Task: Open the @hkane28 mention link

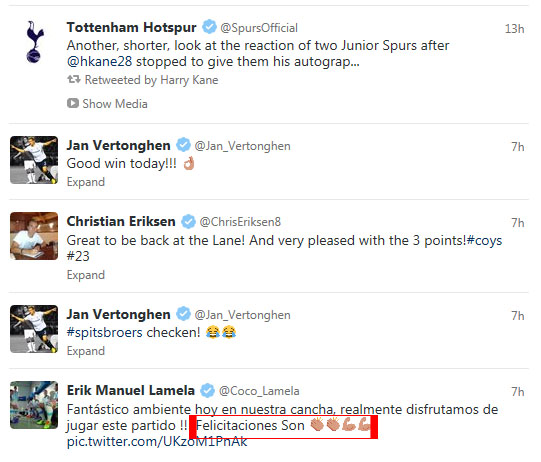Action: tap(99, 61)
